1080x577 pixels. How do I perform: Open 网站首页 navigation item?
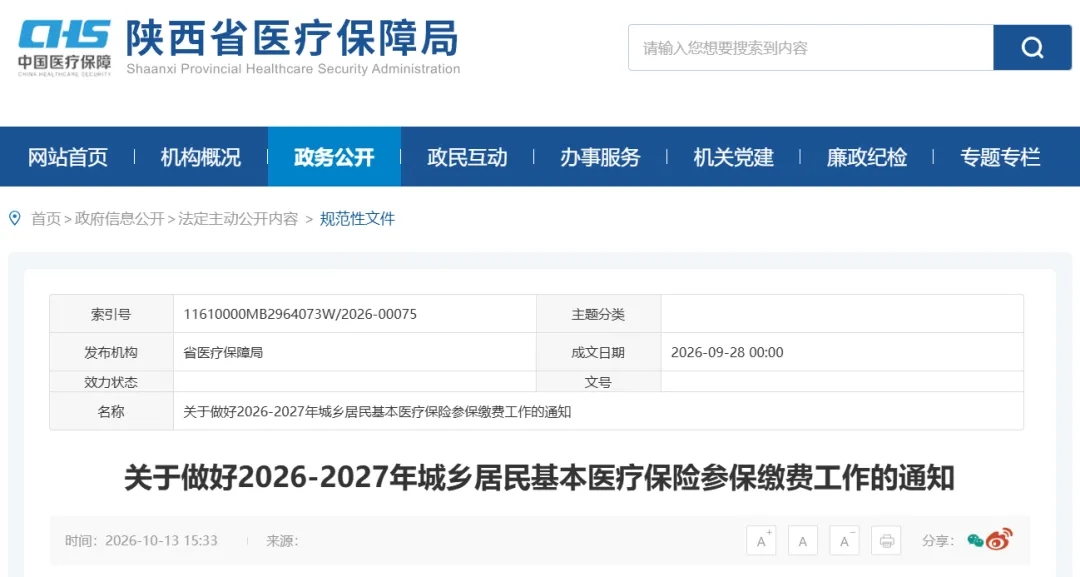click(x=68, y=157)
